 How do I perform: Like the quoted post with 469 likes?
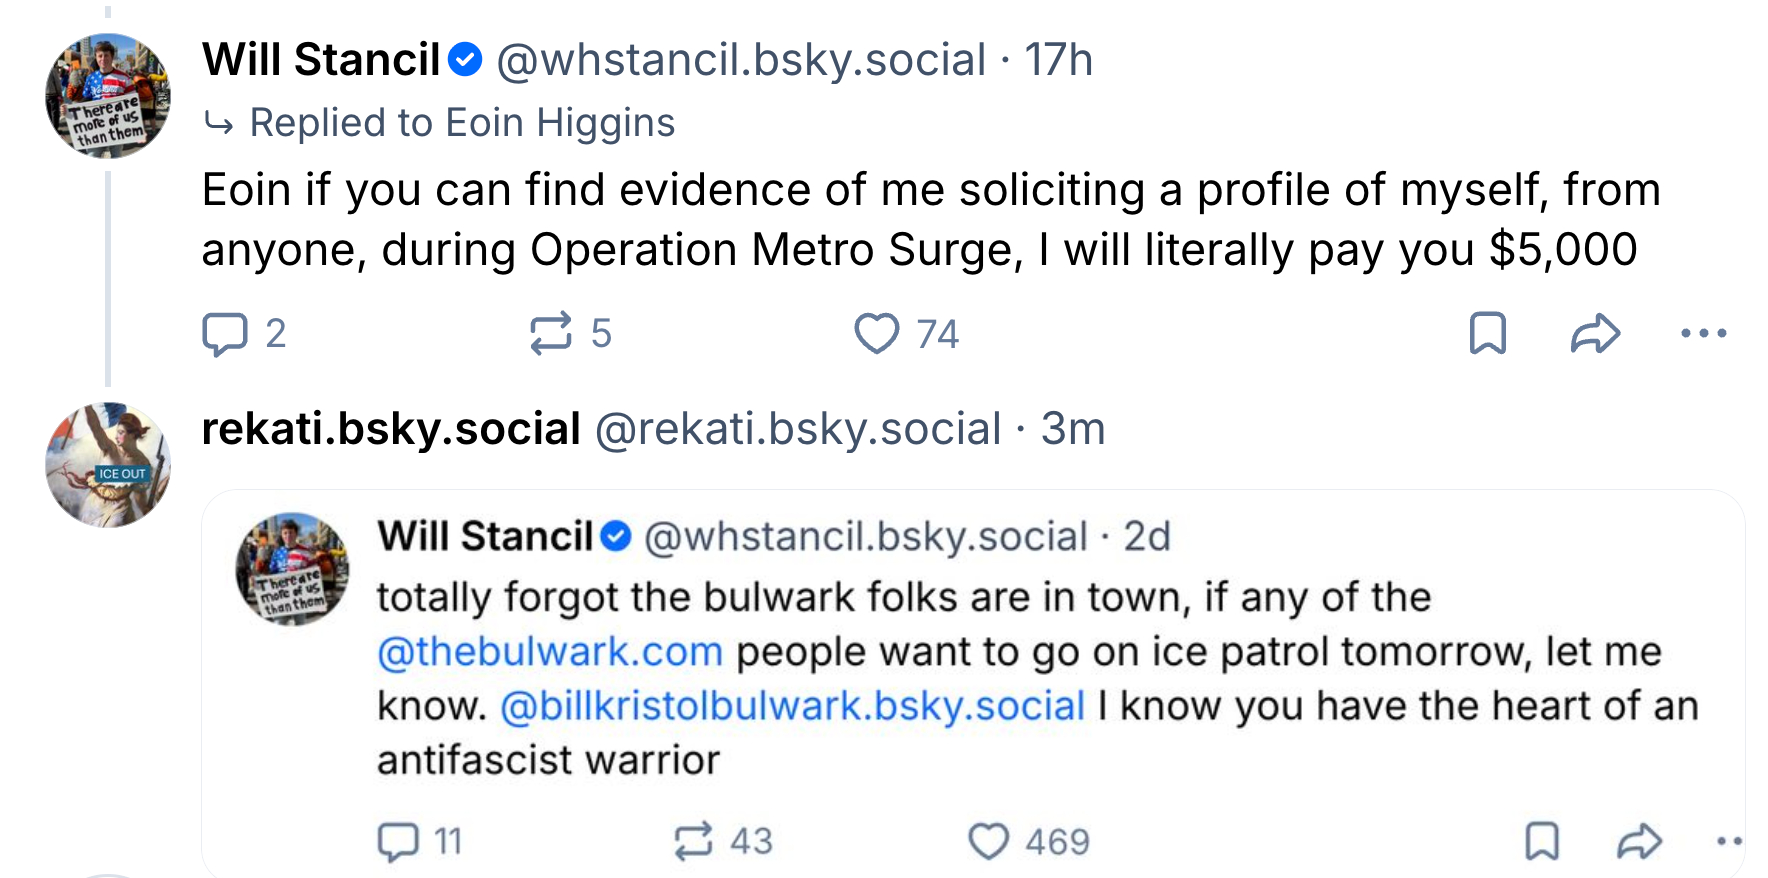(x=989, y=842)
